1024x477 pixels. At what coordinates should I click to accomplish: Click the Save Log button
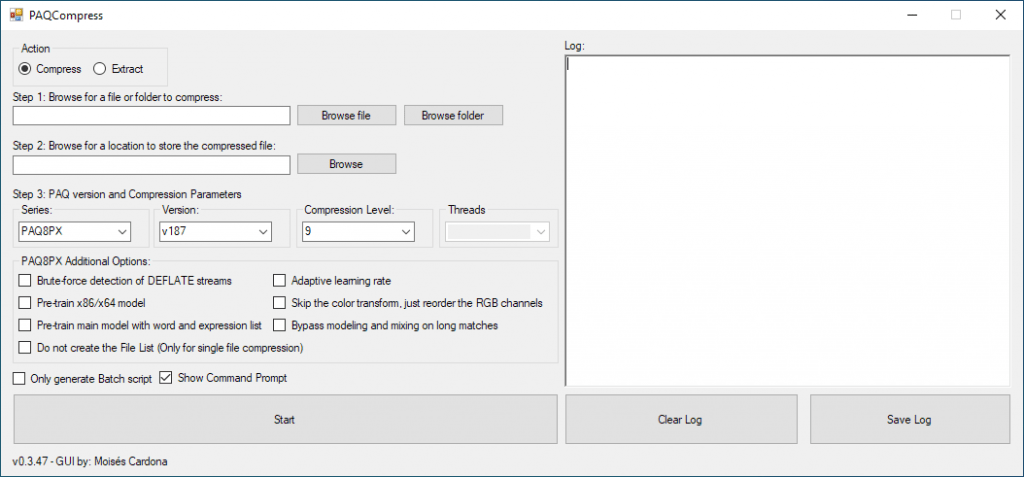tap(909, 419)
